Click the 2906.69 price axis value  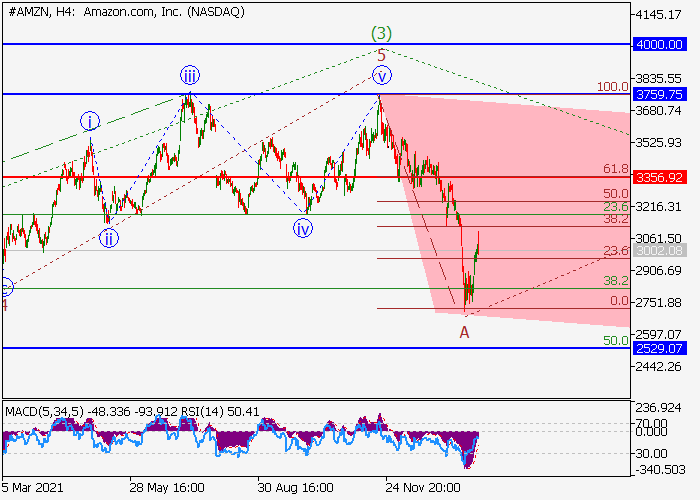point(658,271)
